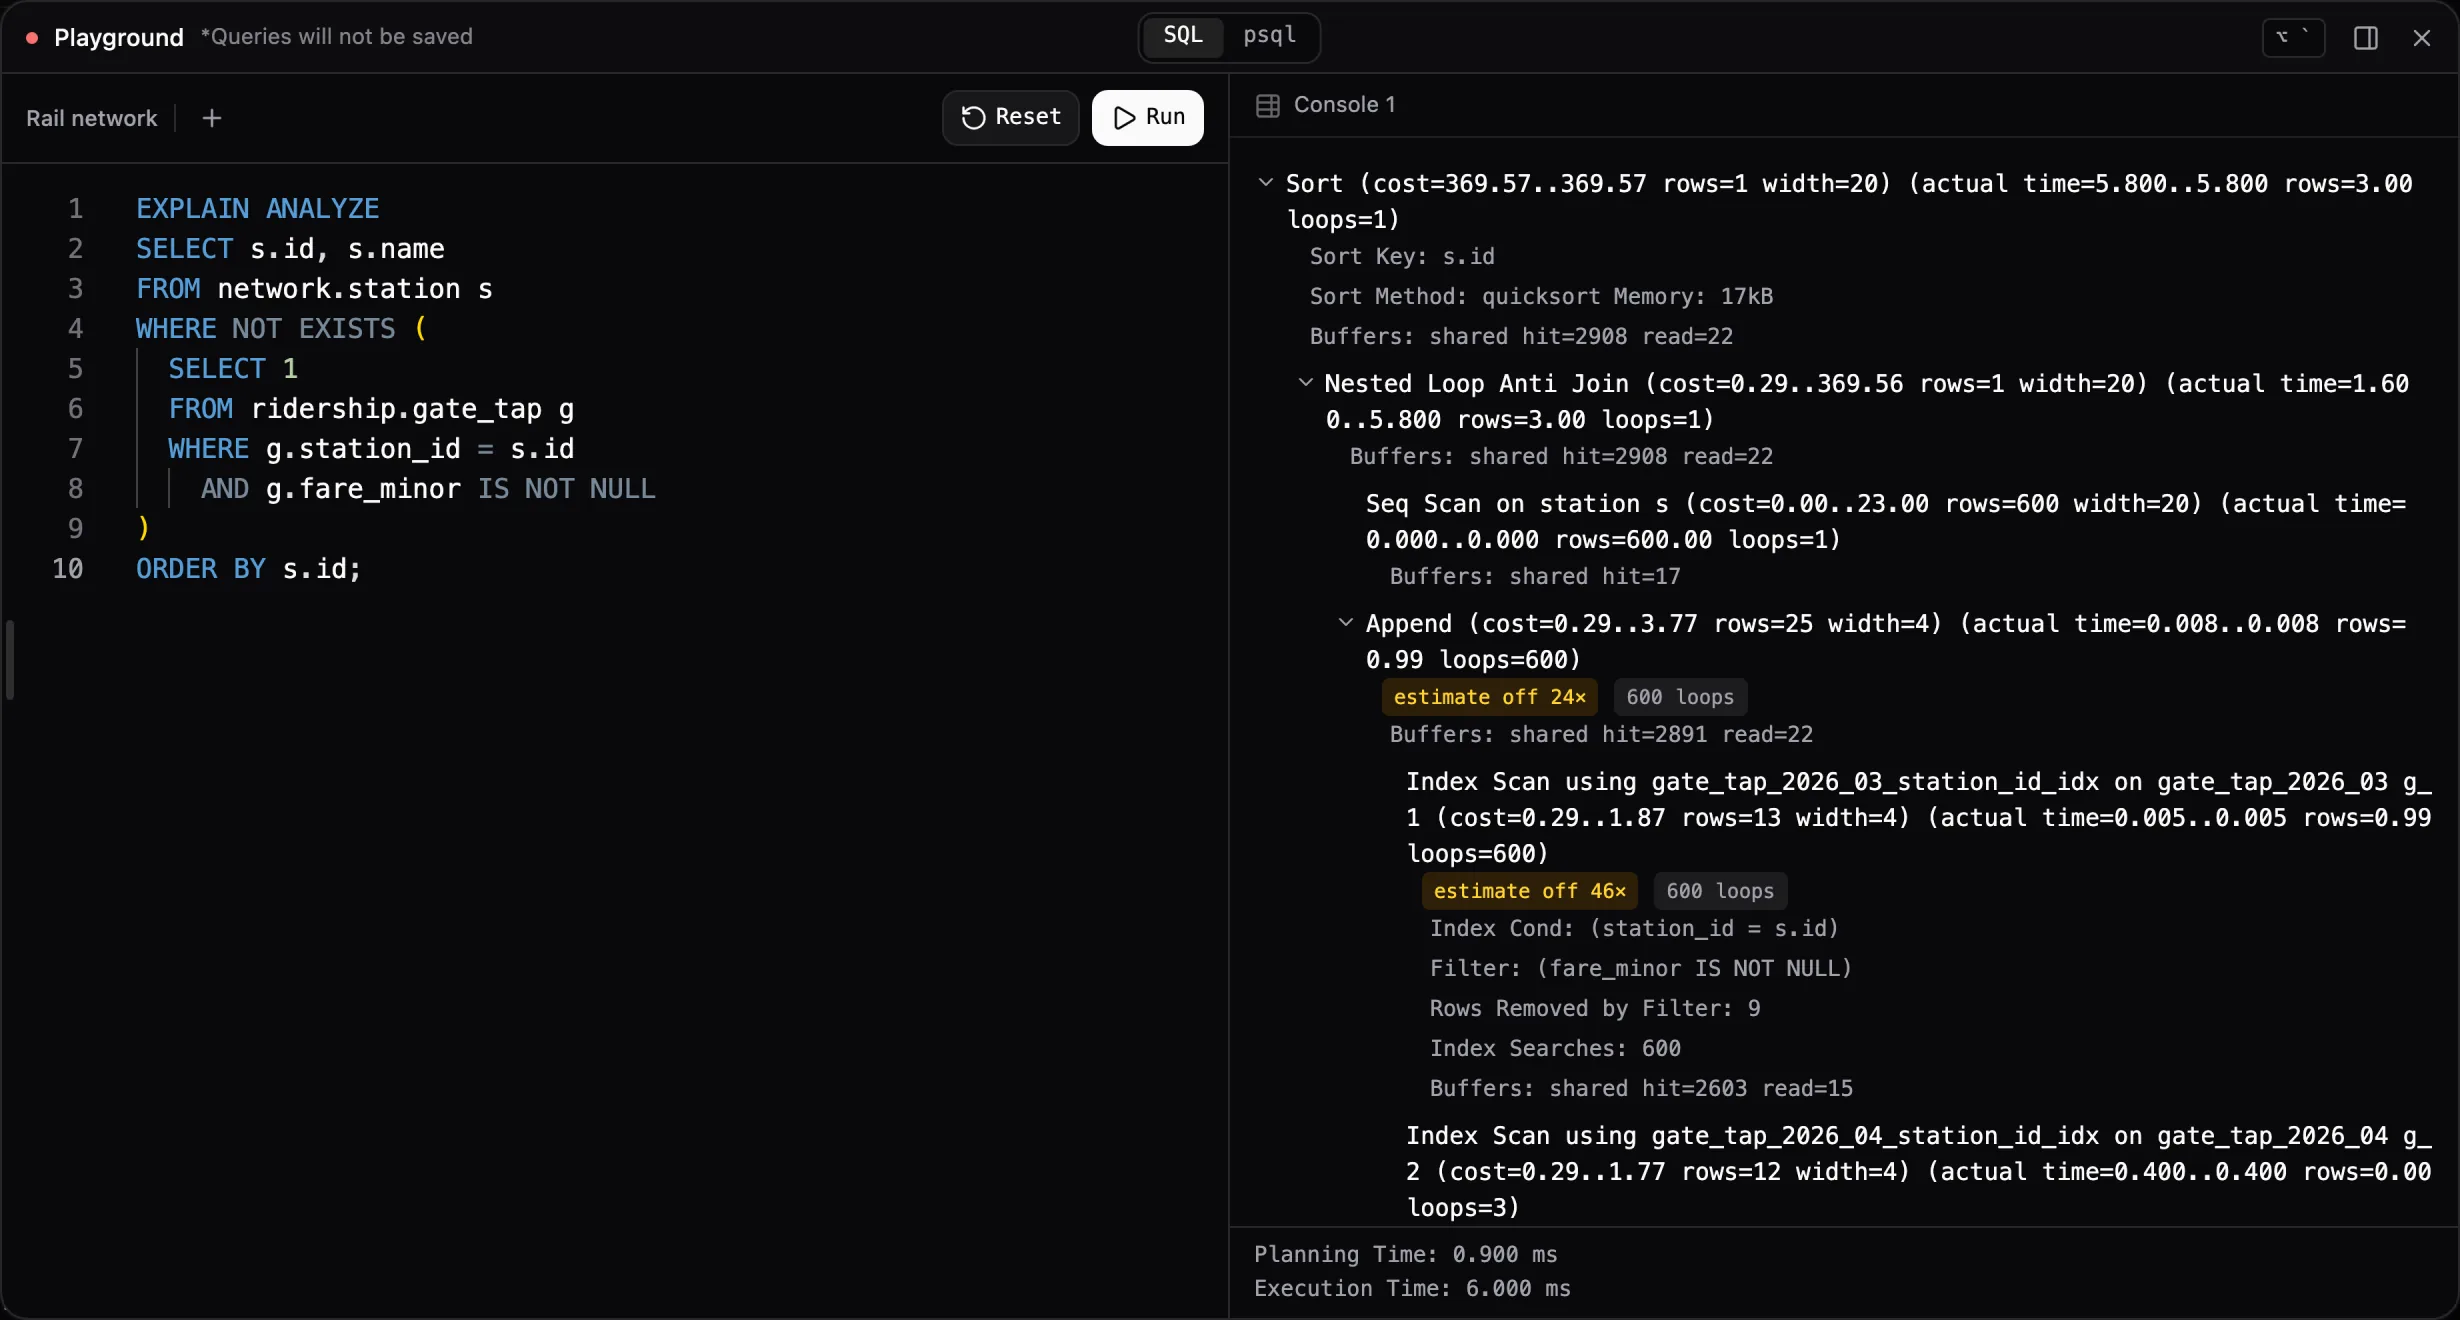Viewport: 2460px width, 1320px height.
Task: Click the 'estimate off 24×' badge
Action: coord(1490,697)
